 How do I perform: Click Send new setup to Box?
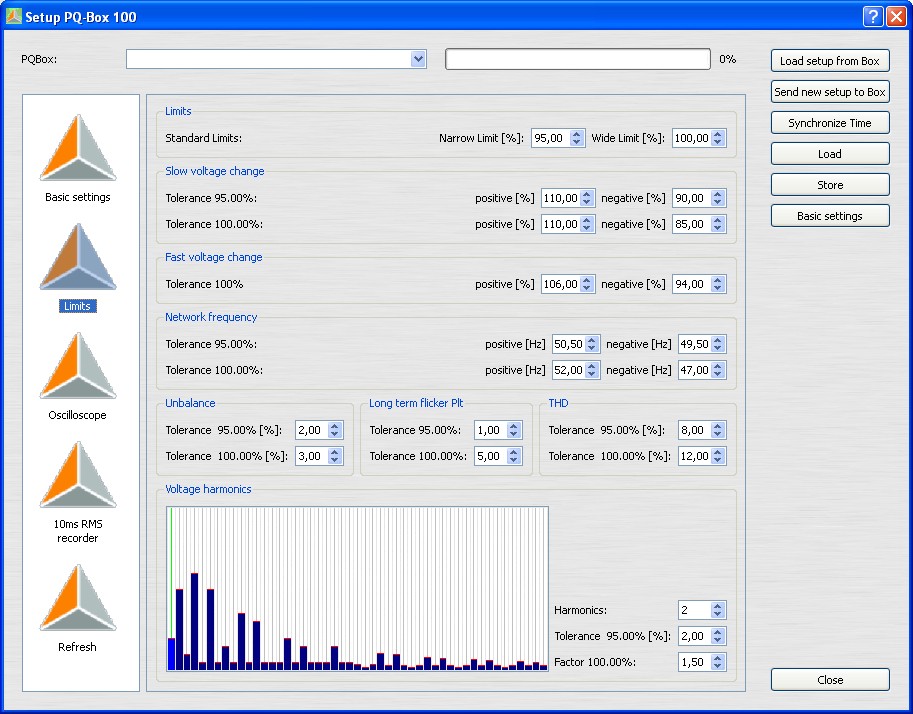[830, 91]
